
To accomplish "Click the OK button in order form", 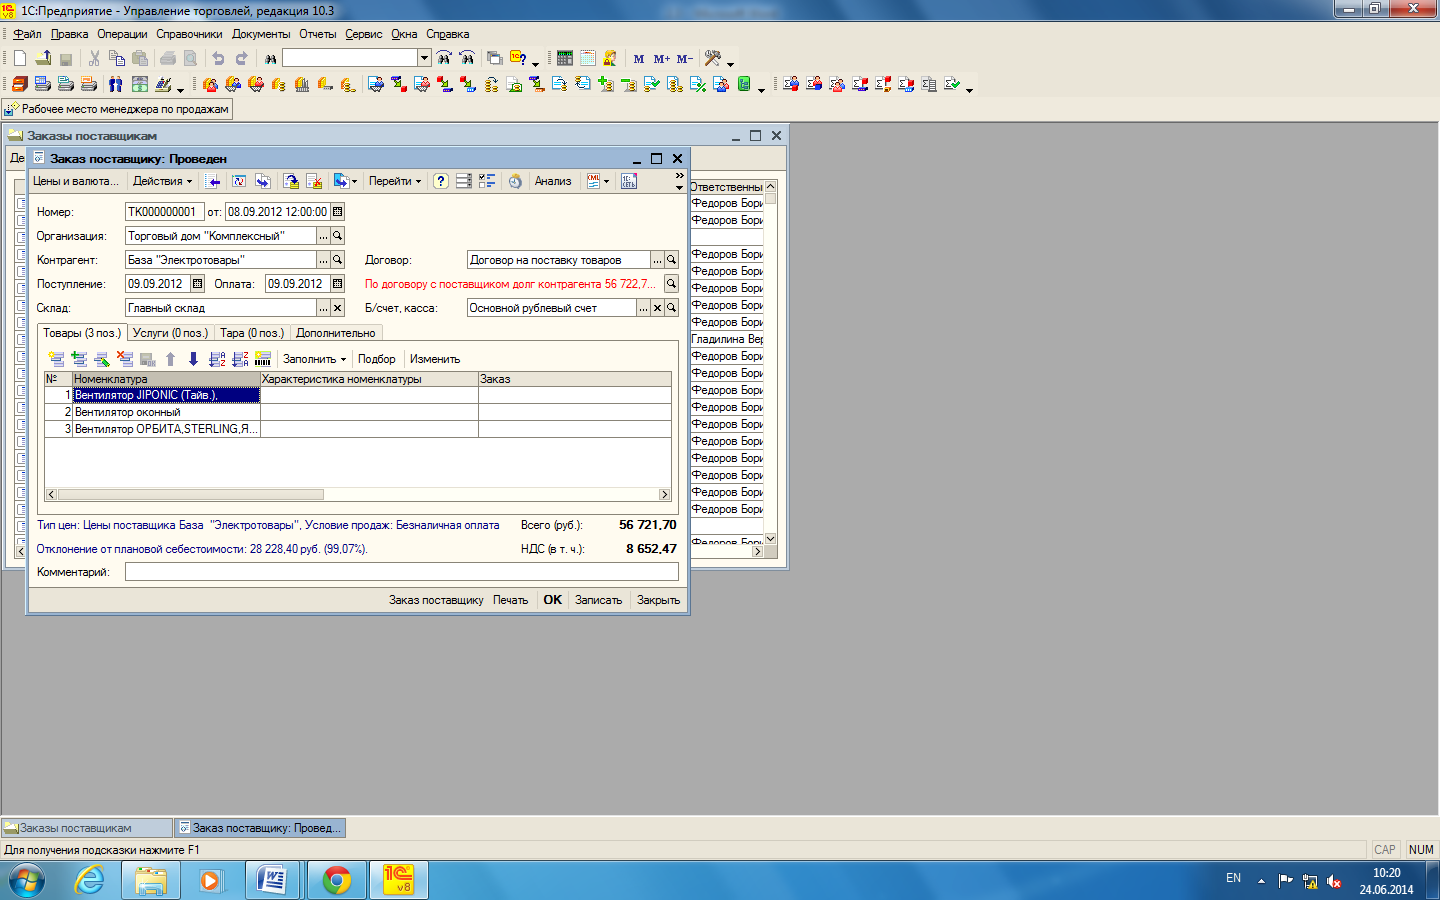I will (552, 600).
